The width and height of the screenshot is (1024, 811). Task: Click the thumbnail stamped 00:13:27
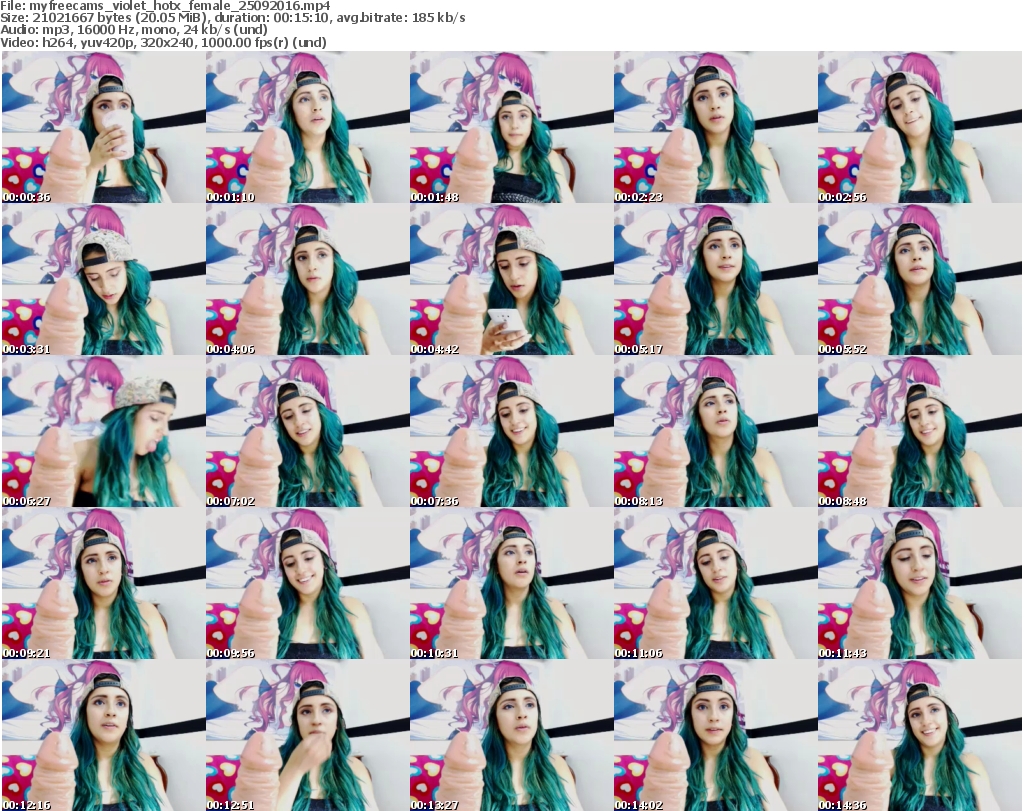click(x=511, y=736)
